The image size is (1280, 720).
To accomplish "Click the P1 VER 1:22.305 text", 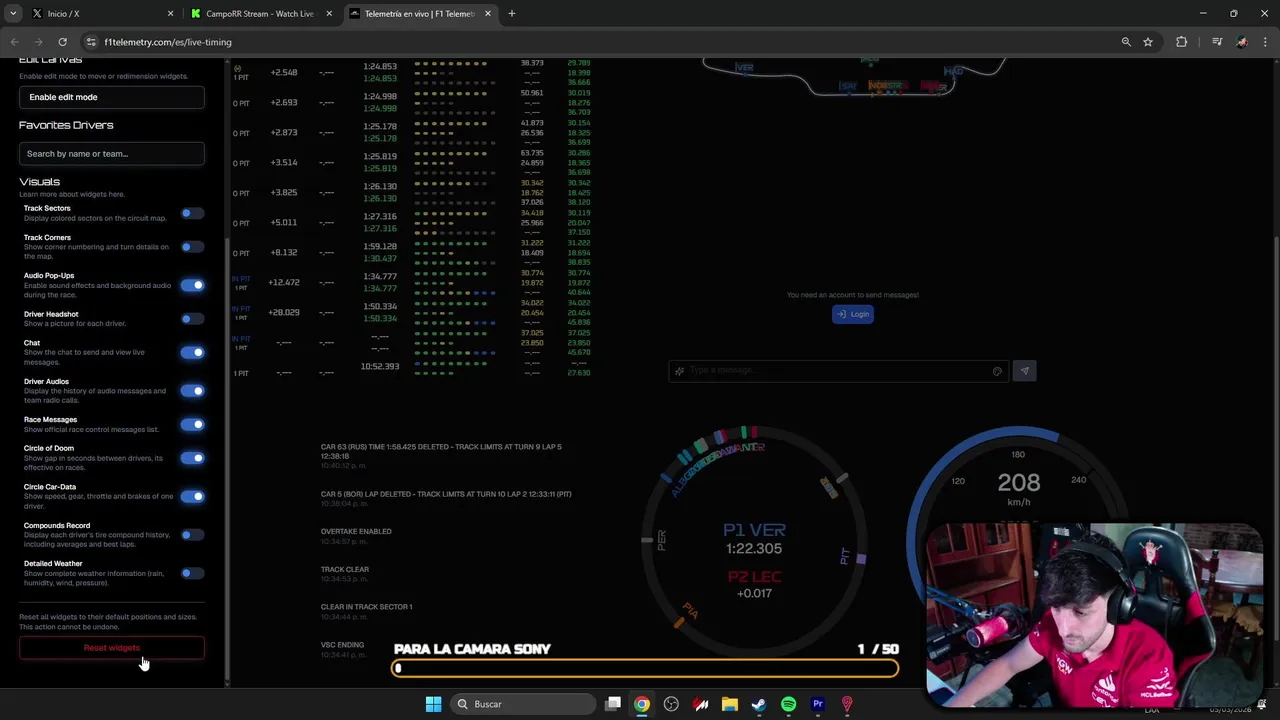I will 754,538.
